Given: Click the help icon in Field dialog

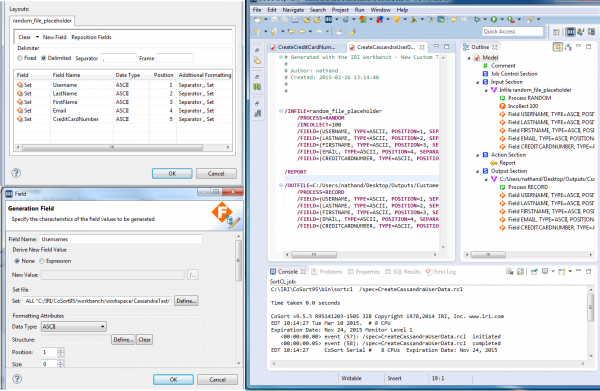Looking at the screenshot, I should click(x=17, y=379).
